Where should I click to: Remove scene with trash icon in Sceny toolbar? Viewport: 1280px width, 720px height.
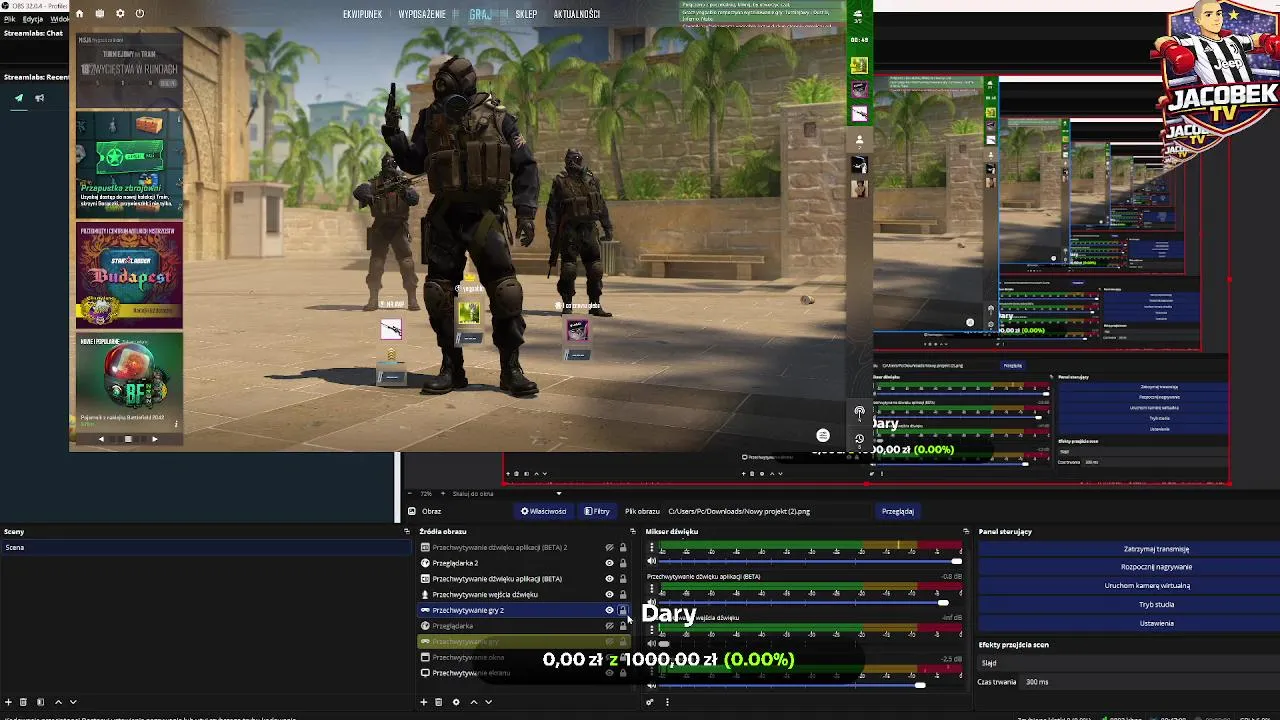[x=24, y=702]
